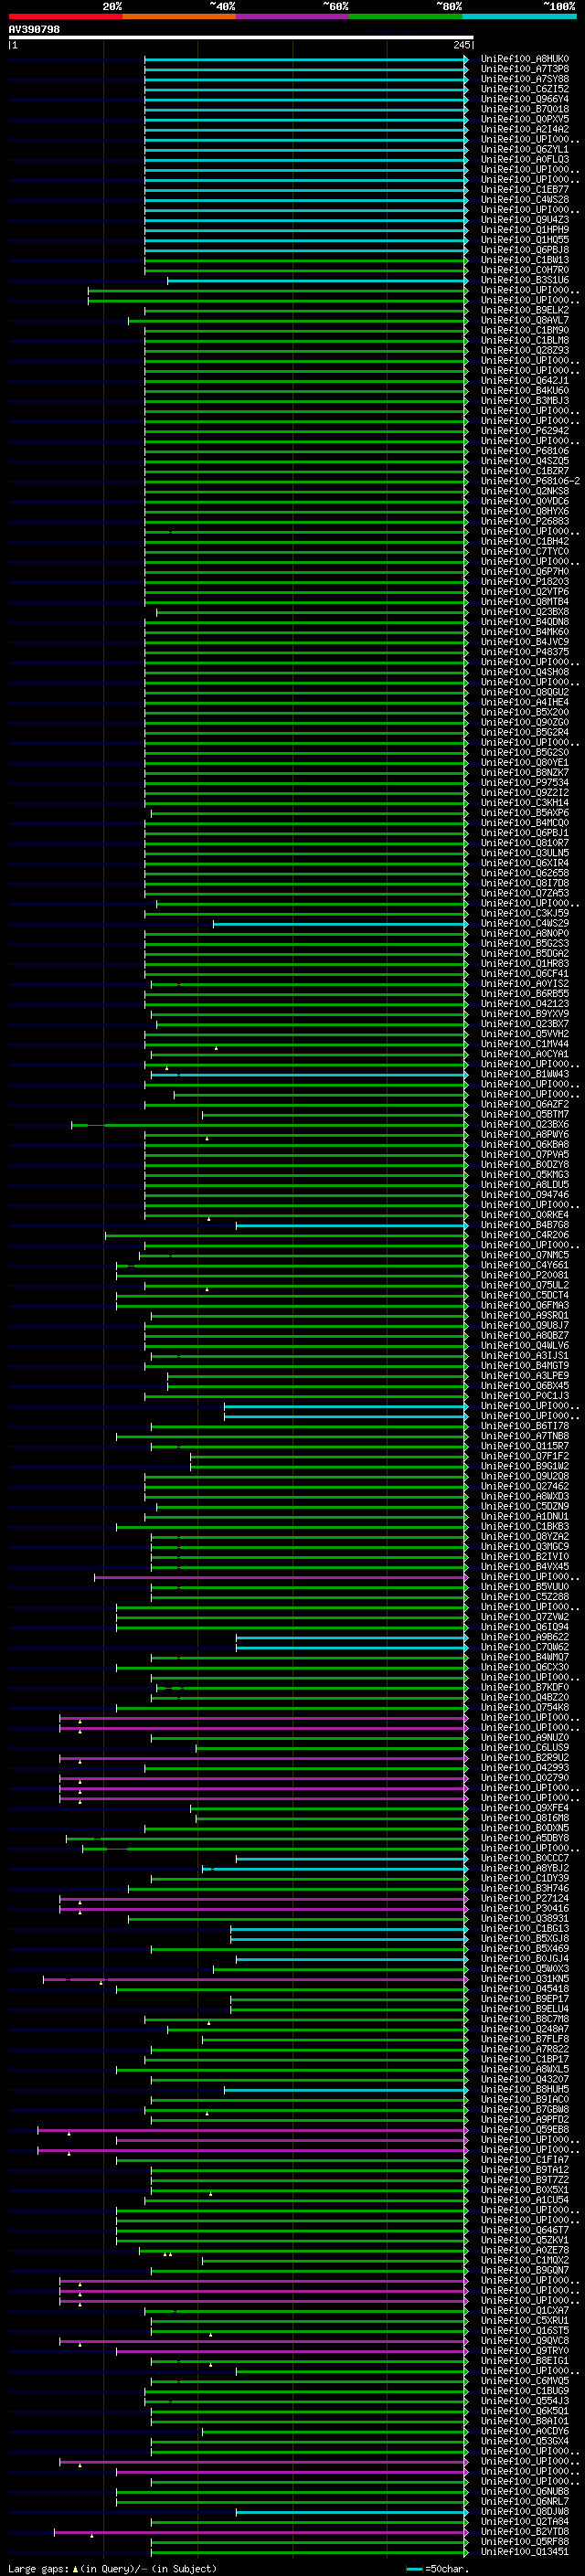Click the cyan =50char. scale key line
Viewport: 585px width, 2576px height.
click(x=414, y=2569)
